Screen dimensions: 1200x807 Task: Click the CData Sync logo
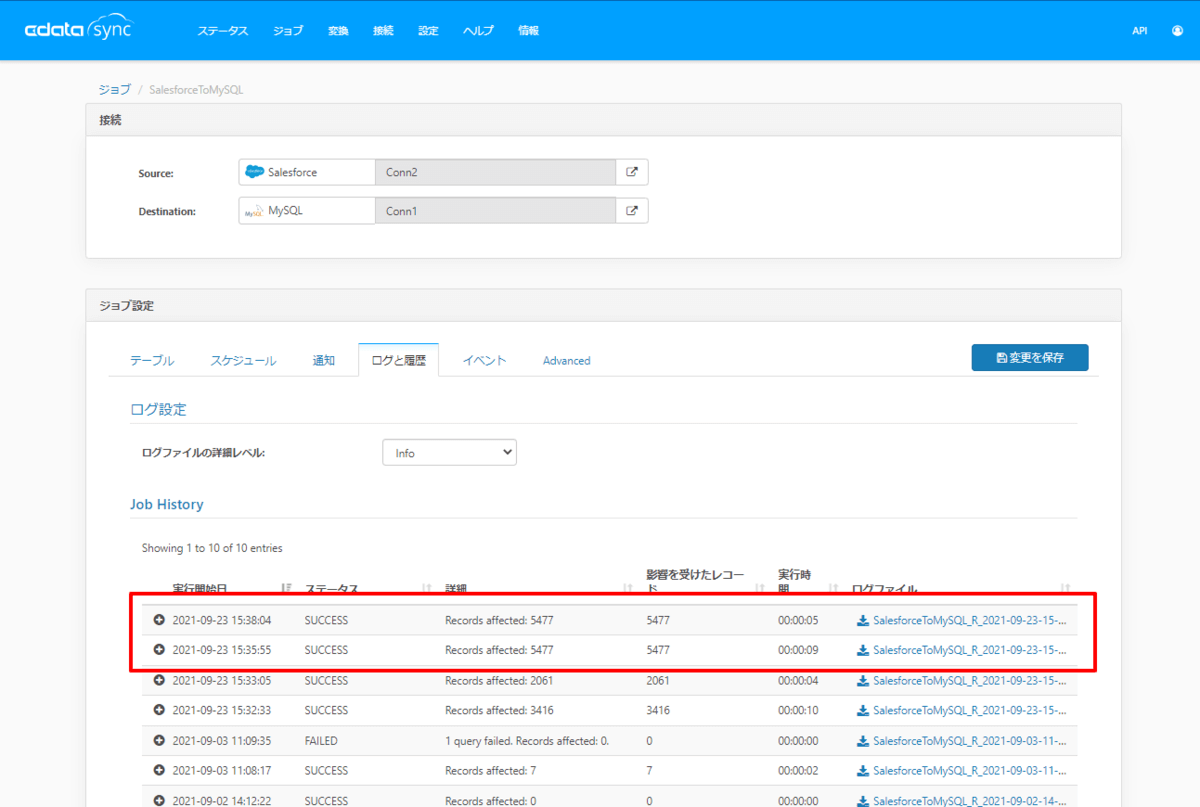pos(78,29)
